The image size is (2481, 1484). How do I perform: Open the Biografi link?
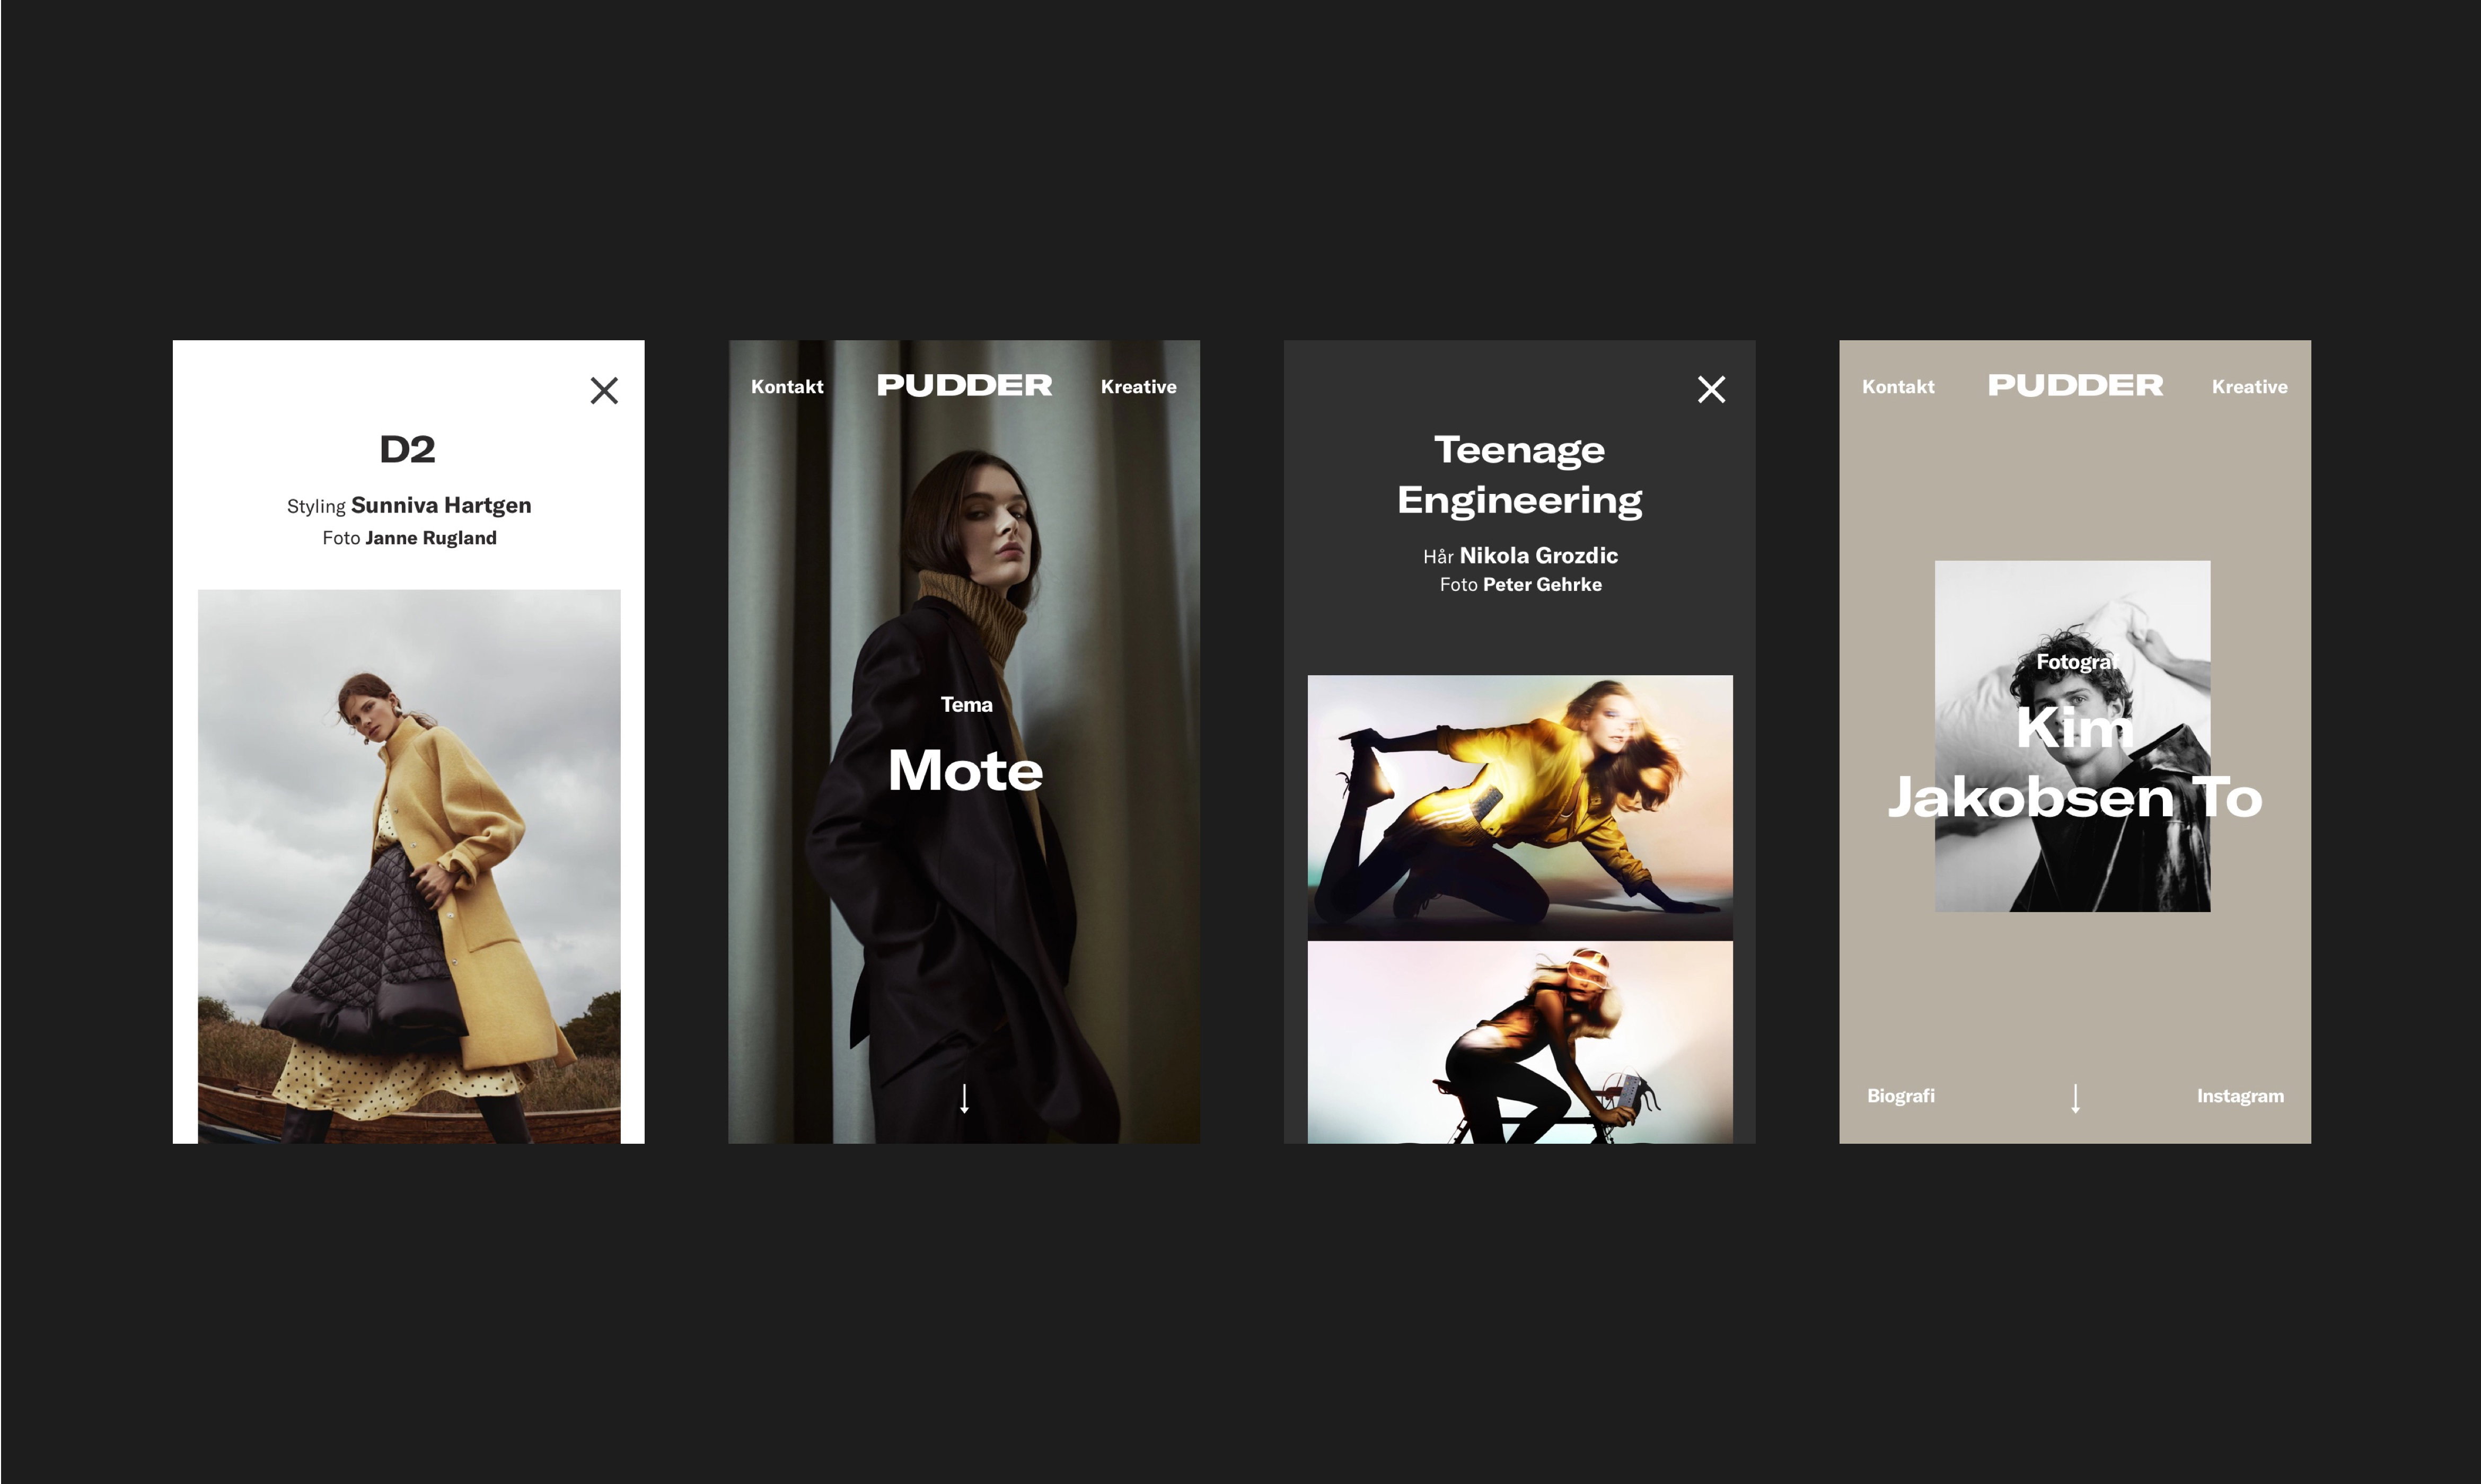tap(1900, 1096)
